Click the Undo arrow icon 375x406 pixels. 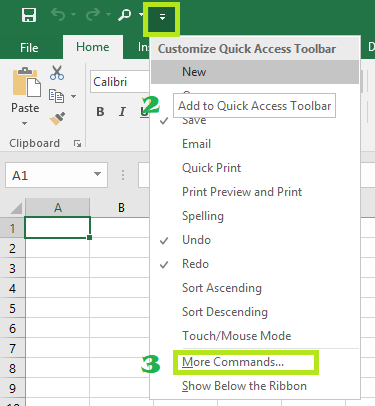[x=58, y=15]
